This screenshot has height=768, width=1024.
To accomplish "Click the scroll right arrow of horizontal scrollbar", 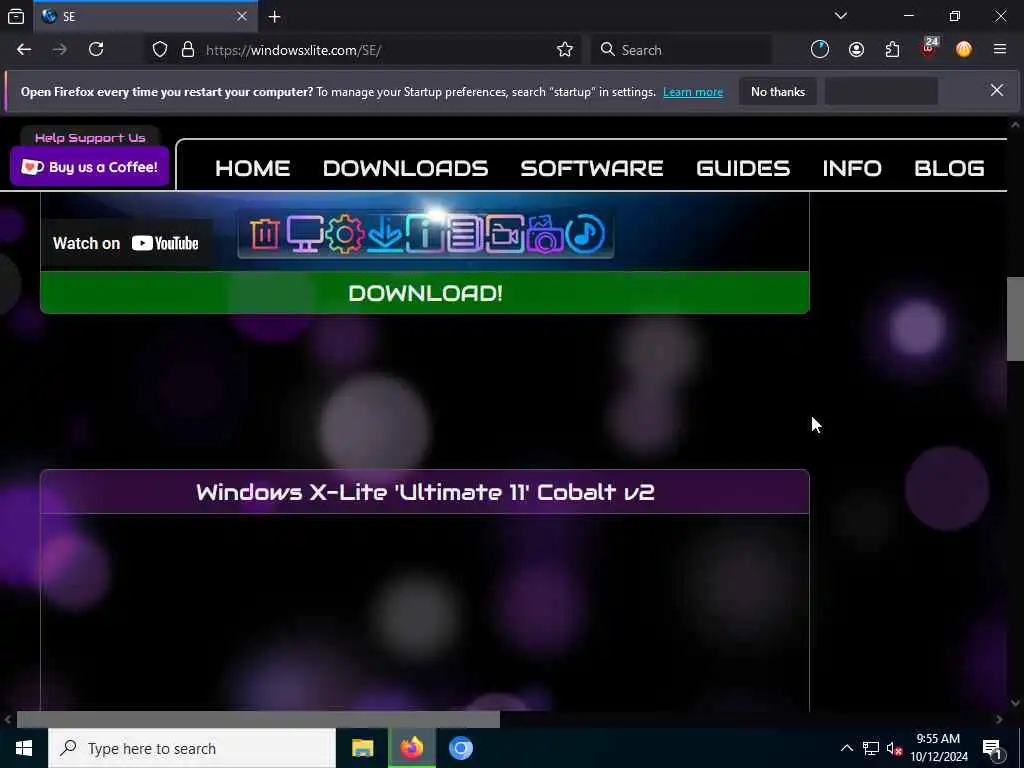I will point(999,720).
